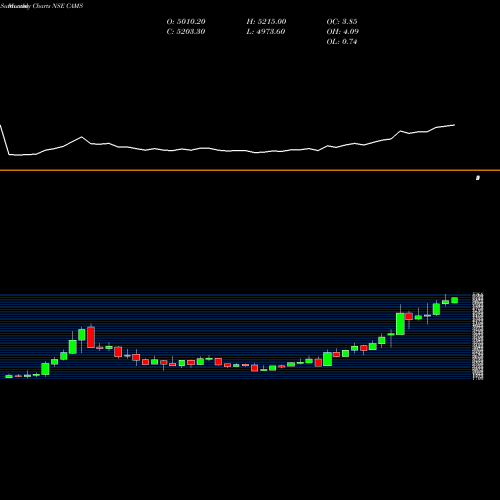The height and width of the screenshot is (500, 500).
Task: Select the 'OH: 4.09' reading
Action: 343,32
